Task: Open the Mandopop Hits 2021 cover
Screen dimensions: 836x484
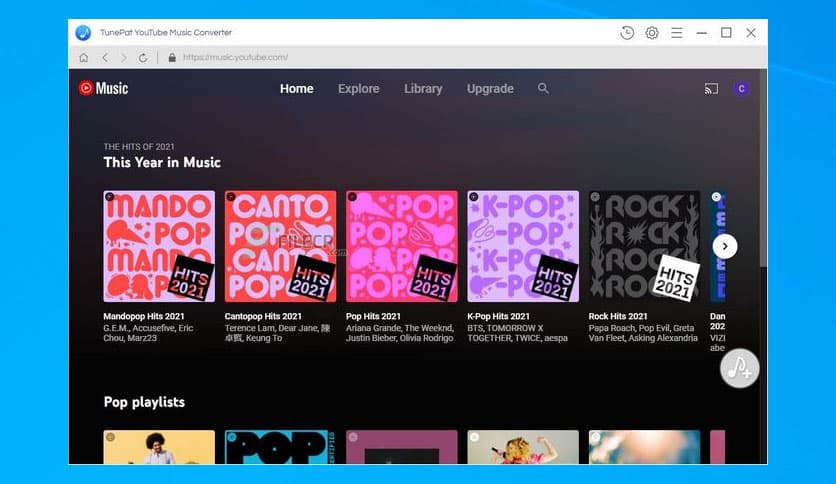Action: [x=159, y=246]
